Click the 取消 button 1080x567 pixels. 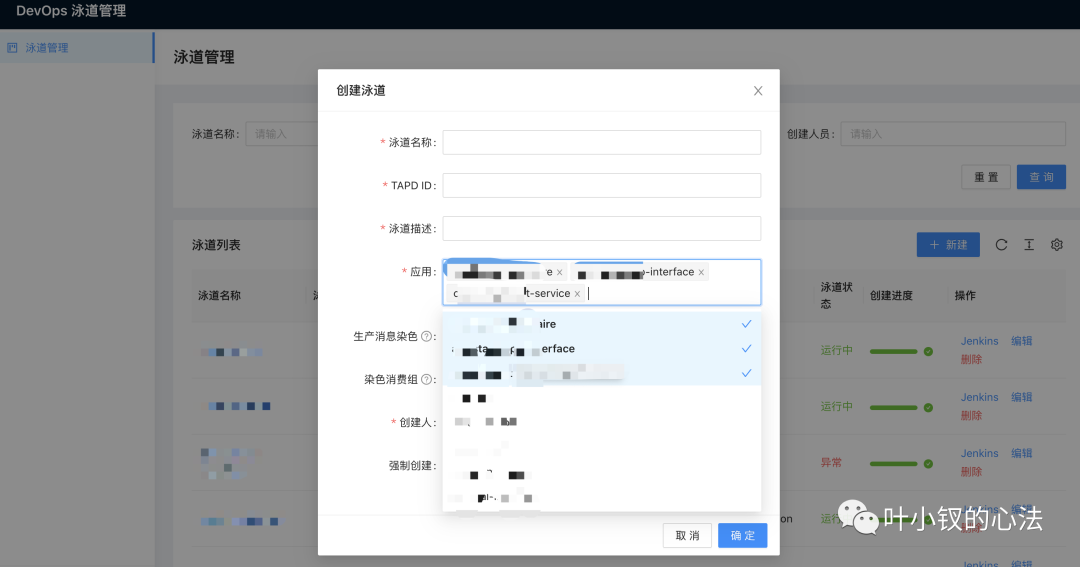click(x=687, y=535)
